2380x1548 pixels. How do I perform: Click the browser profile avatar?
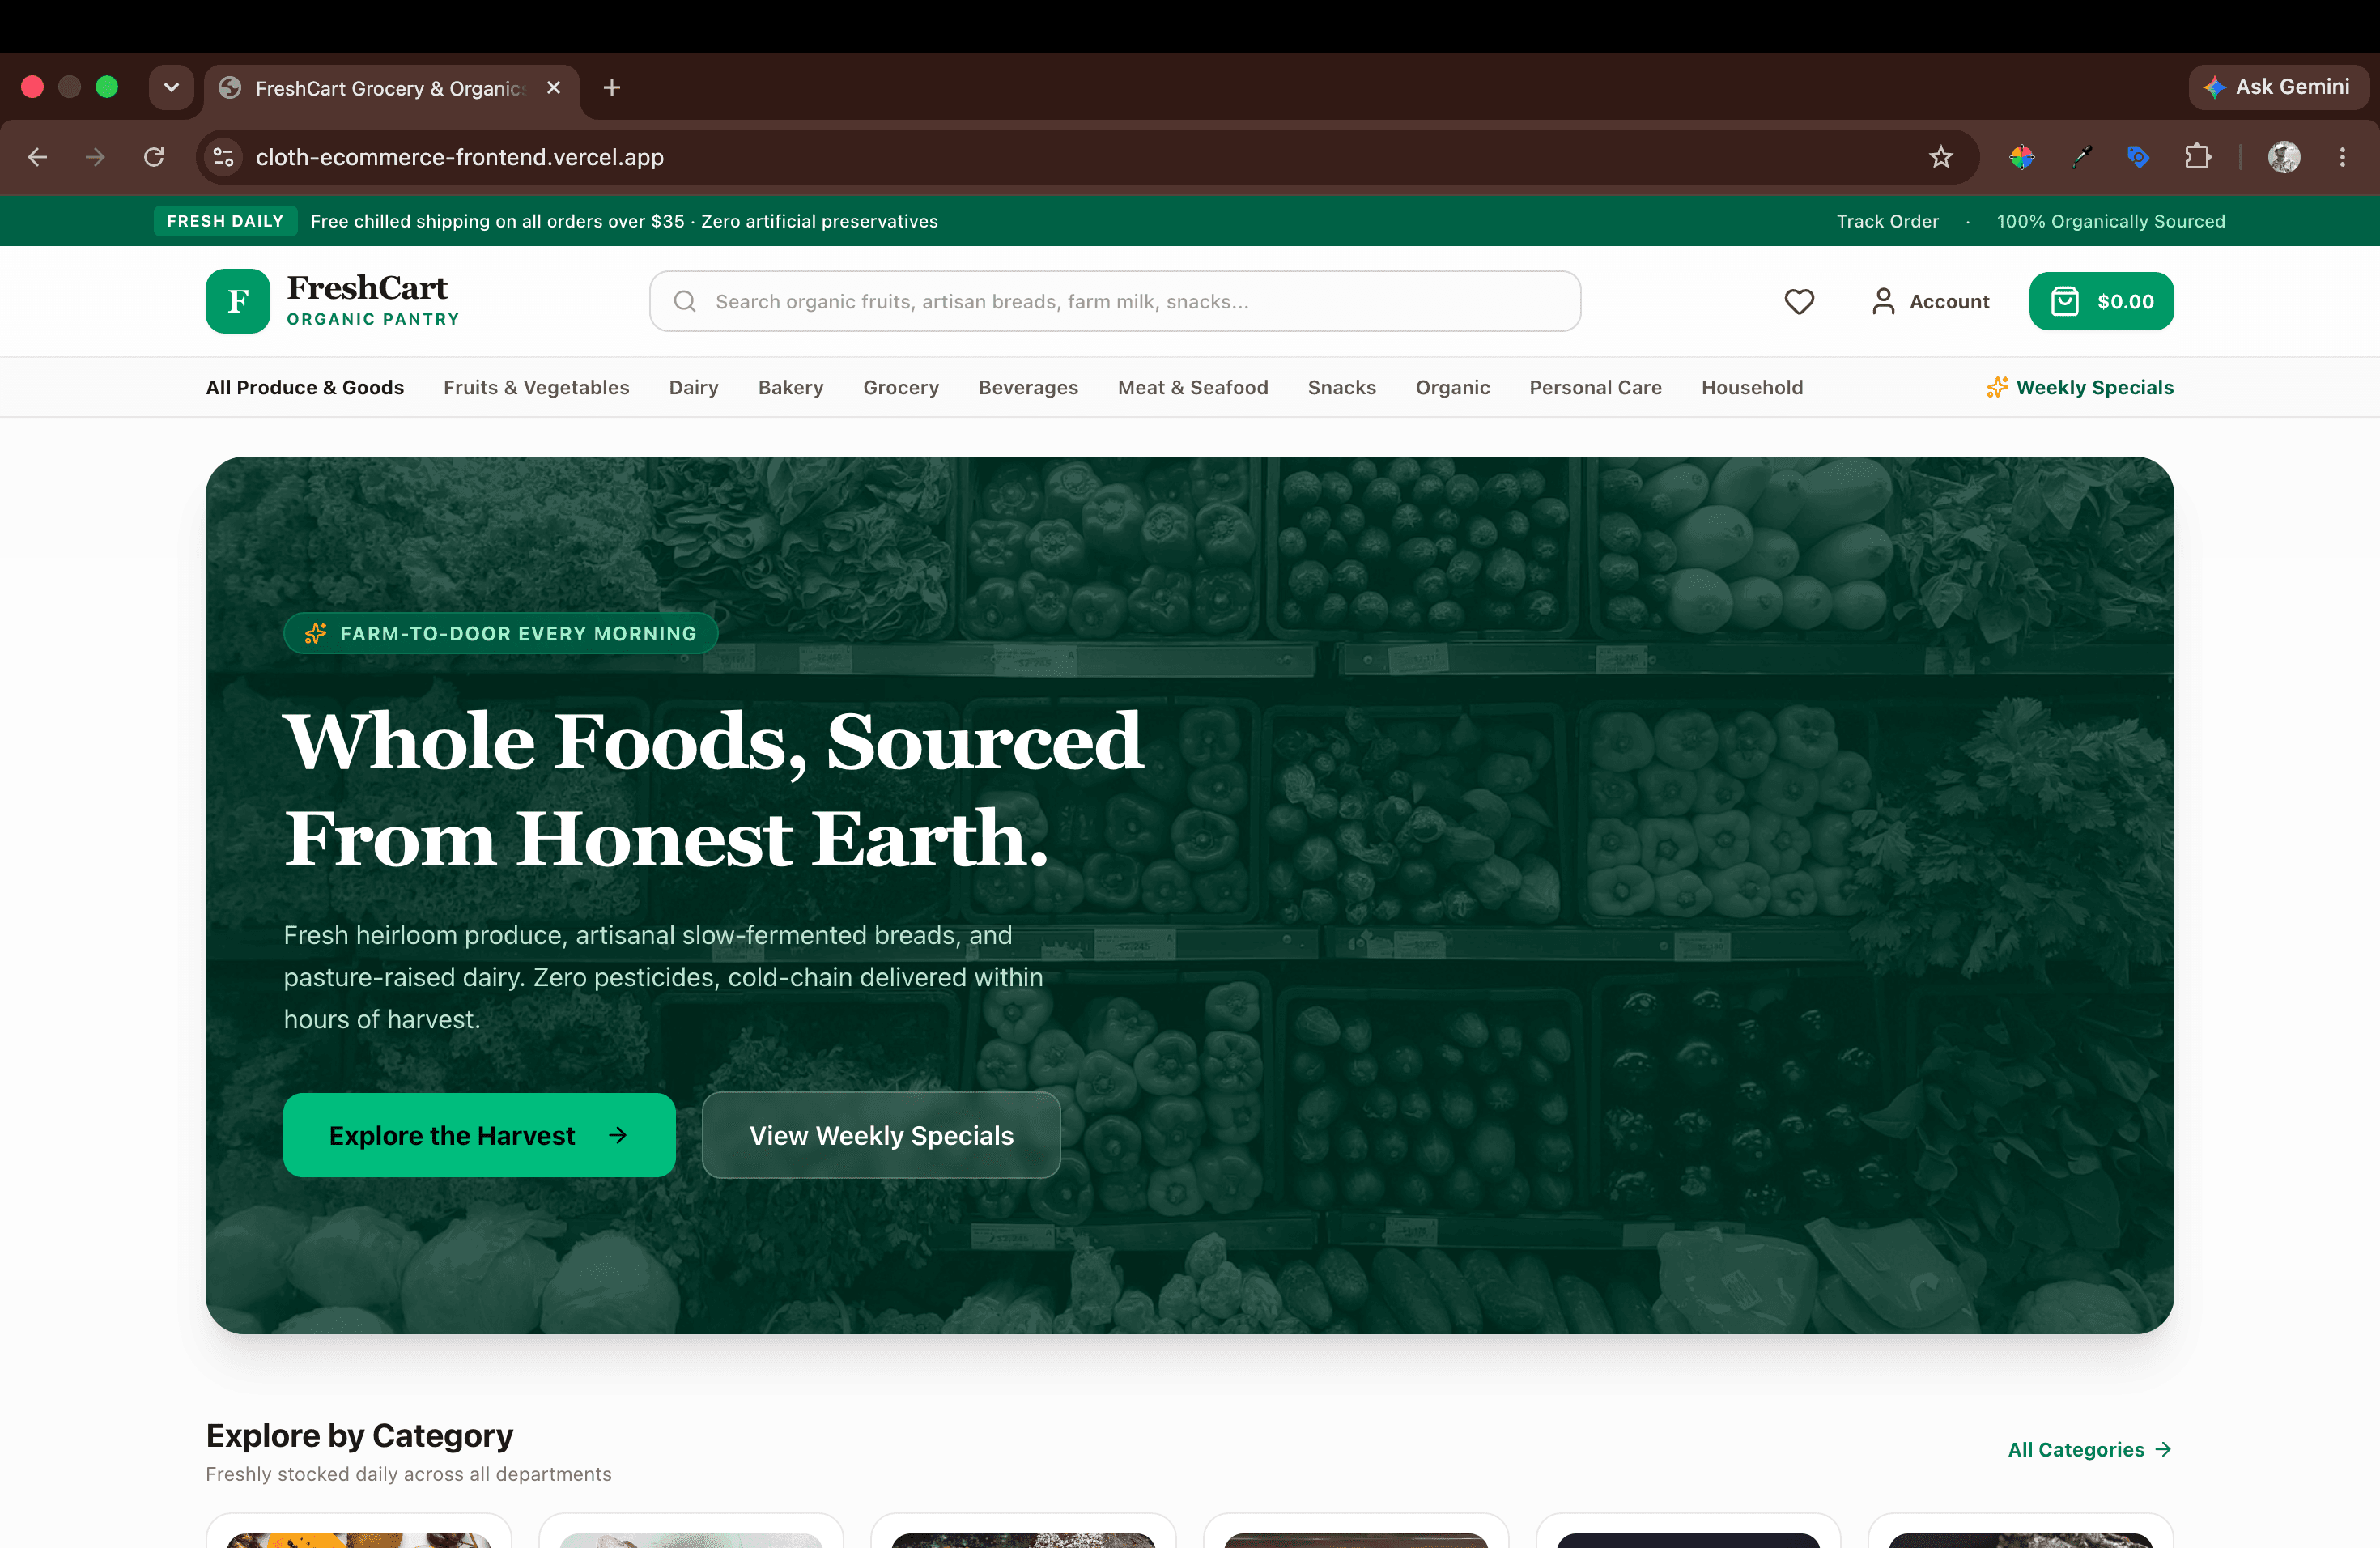2284,157
